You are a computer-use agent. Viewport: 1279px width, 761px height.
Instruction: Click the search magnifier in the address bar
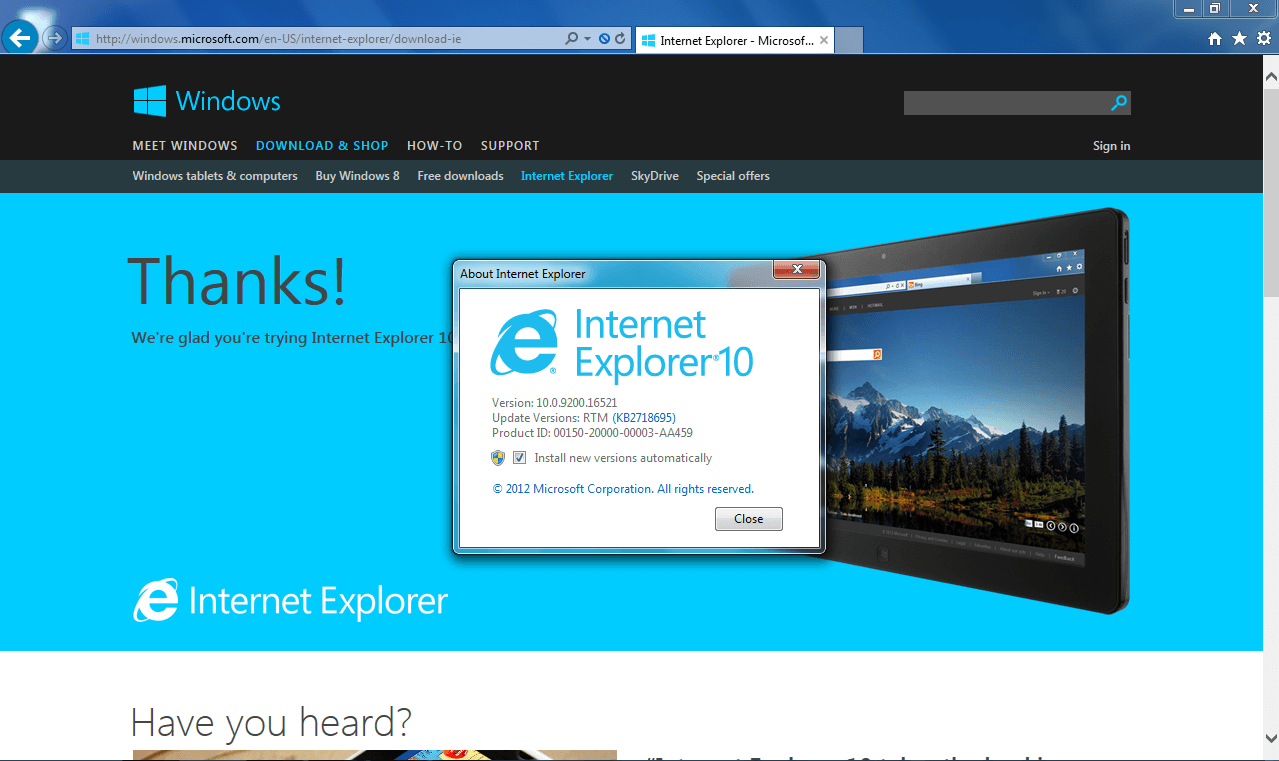(x=571, y=39)
